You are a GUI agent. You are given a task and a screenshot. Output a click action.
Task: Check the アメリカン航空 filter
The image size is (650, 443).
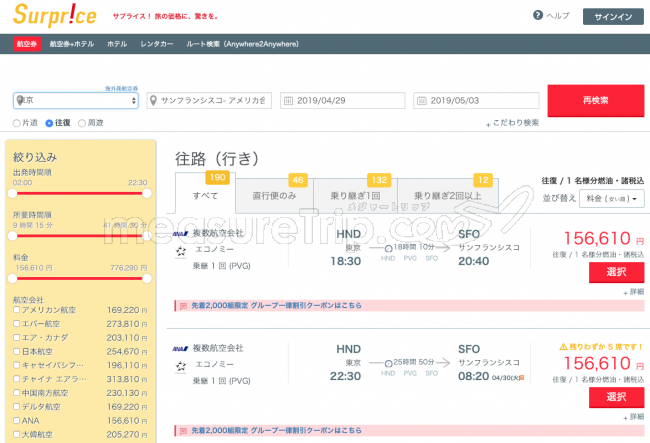pos(17,310)
